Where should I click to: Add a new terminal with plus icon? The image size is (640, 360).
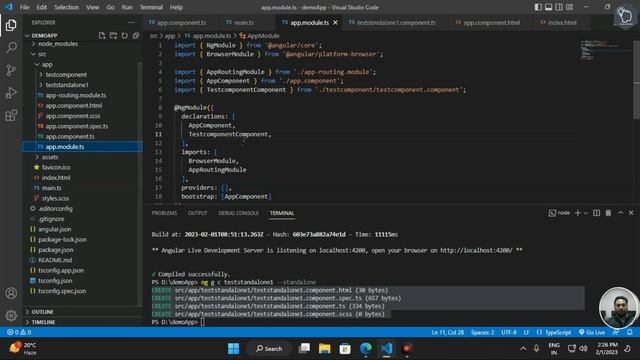click(577, 213)
